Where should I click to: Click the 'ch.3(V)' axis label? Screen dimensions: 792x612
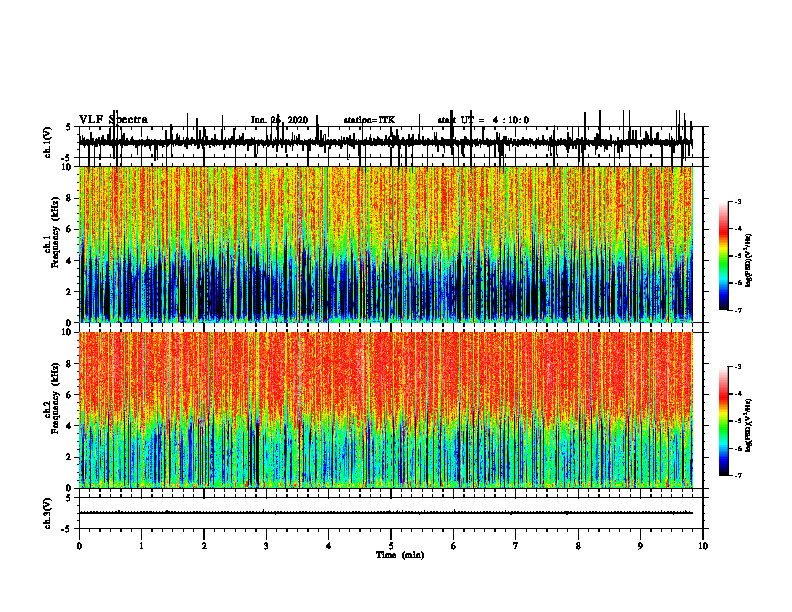point(48,513)
